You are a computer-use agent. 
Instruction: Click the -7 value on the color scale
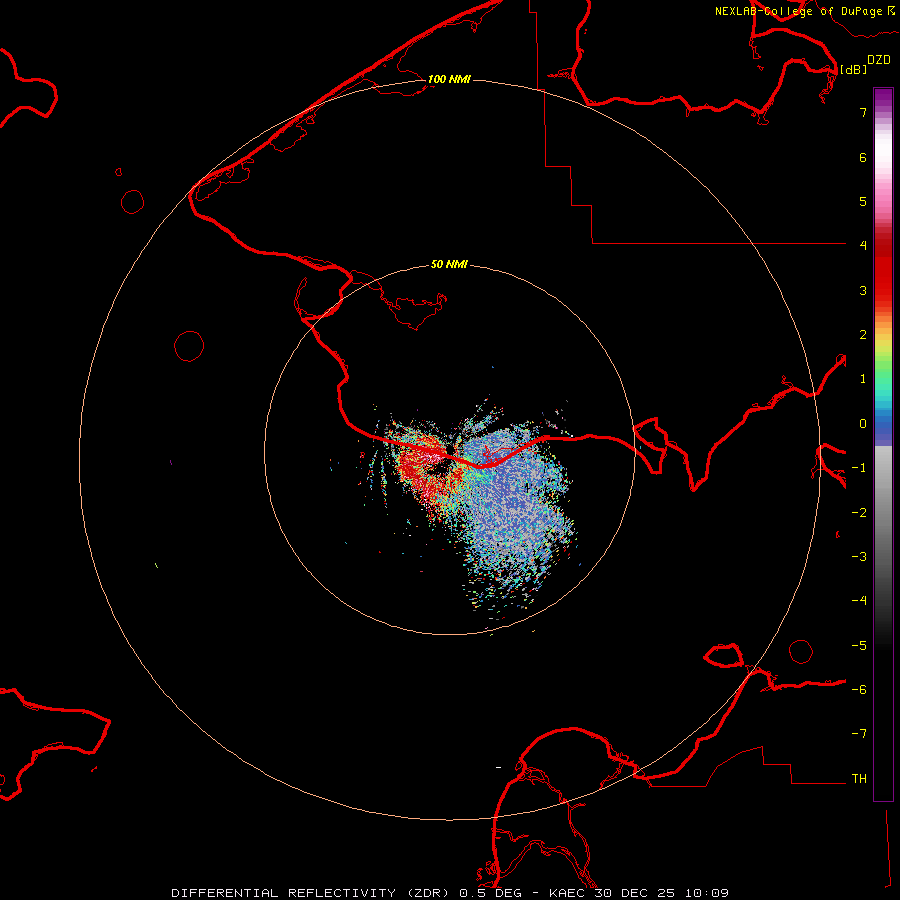point(859,734)
